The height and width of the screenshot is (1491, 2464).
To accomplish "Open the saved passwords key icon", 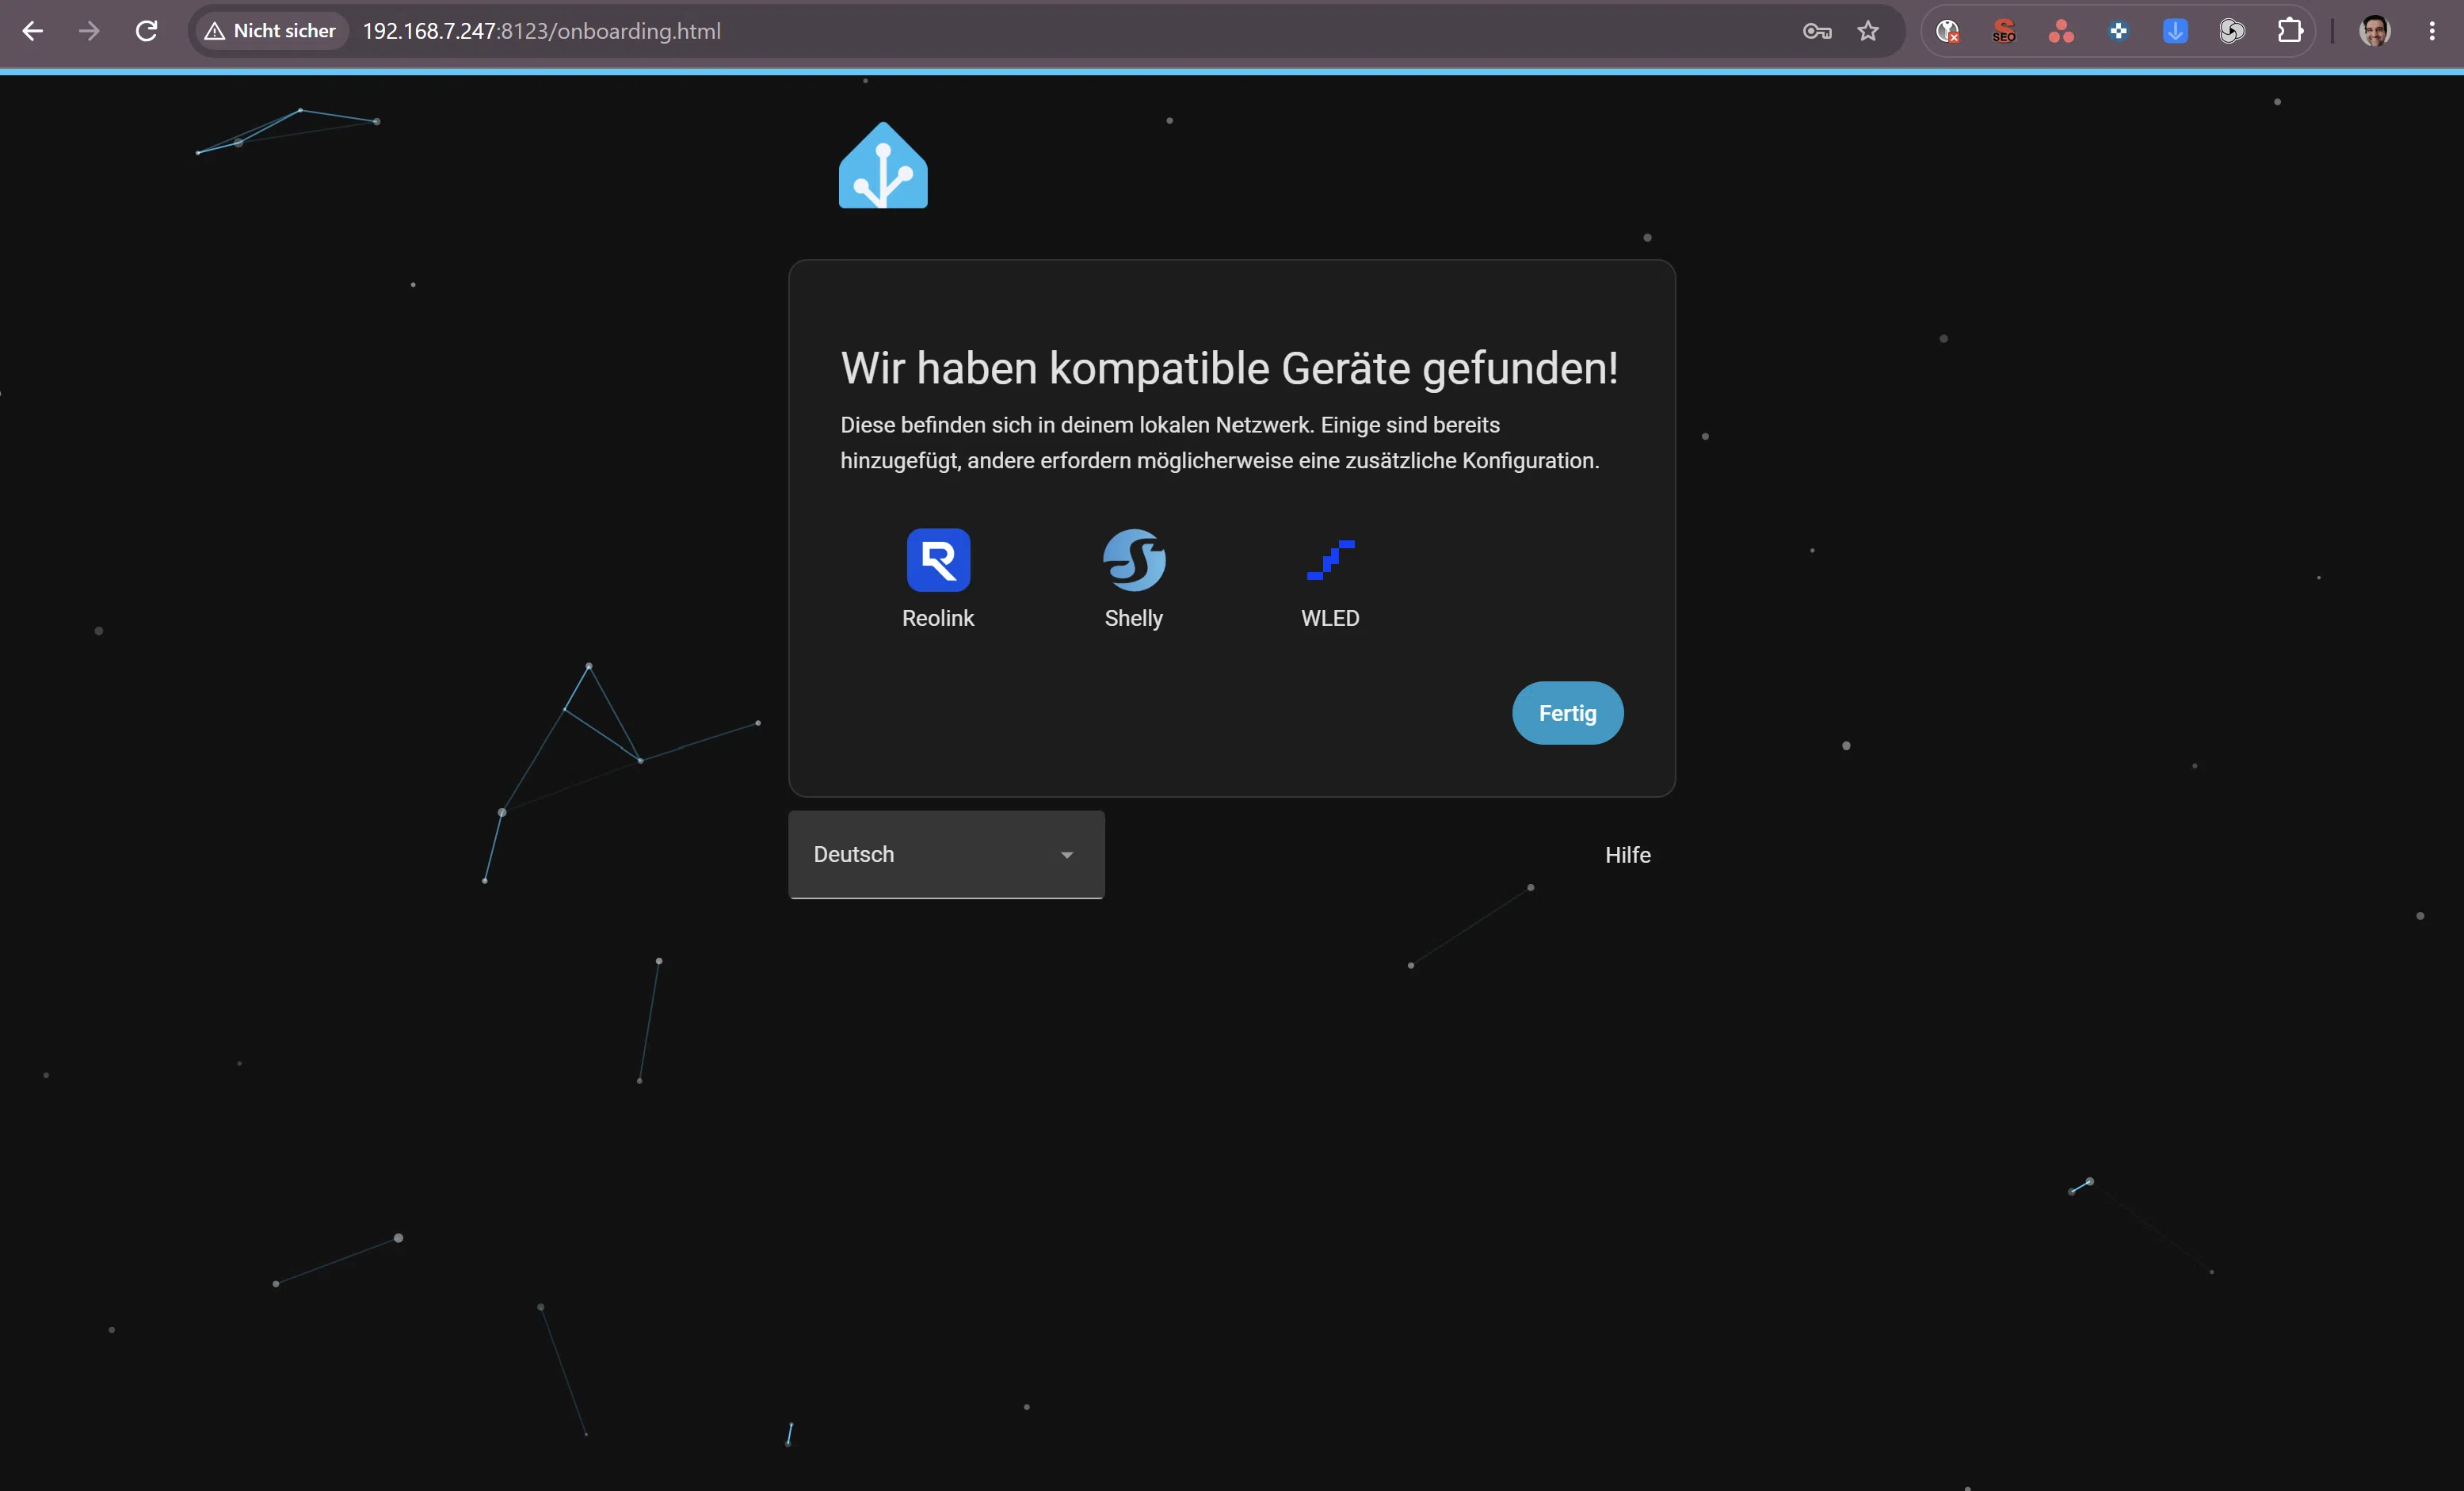I will [x=1817, y=31].
